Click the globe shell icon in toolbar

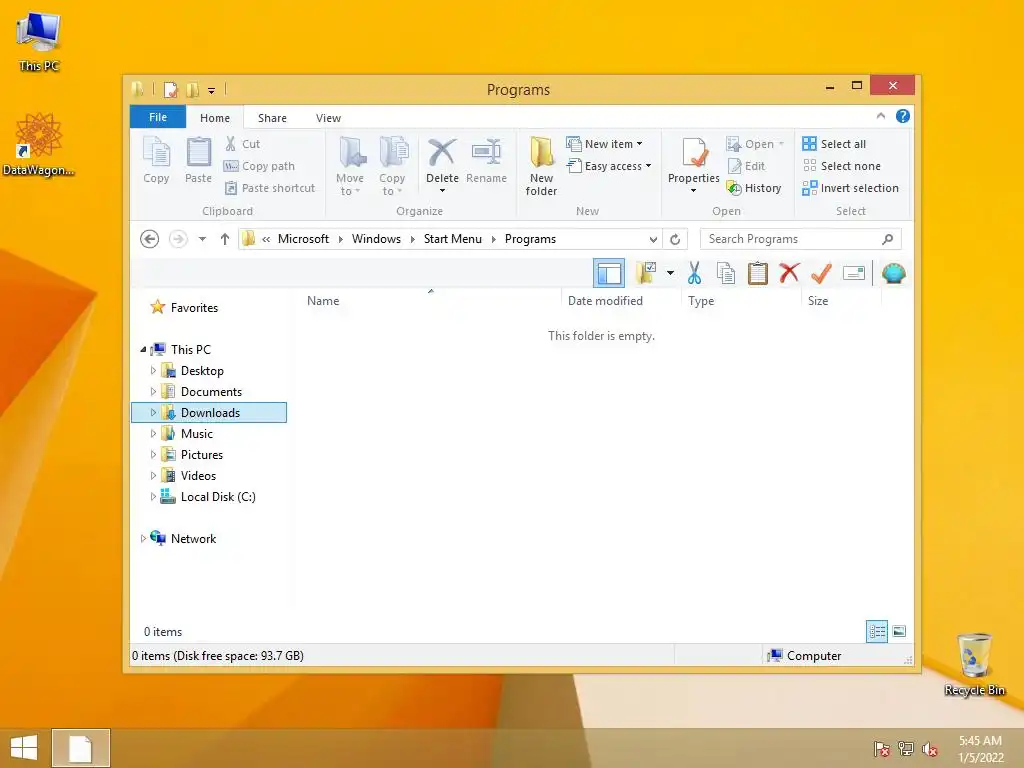click(893, 273)
